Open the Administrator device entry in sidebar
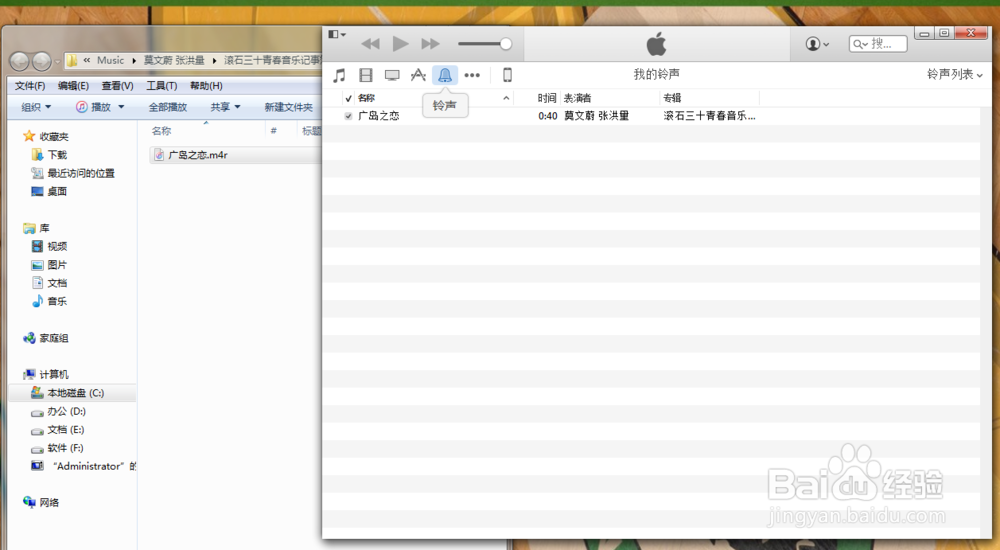The height and width of the screenshot is (550, 1000). [84, 466]
